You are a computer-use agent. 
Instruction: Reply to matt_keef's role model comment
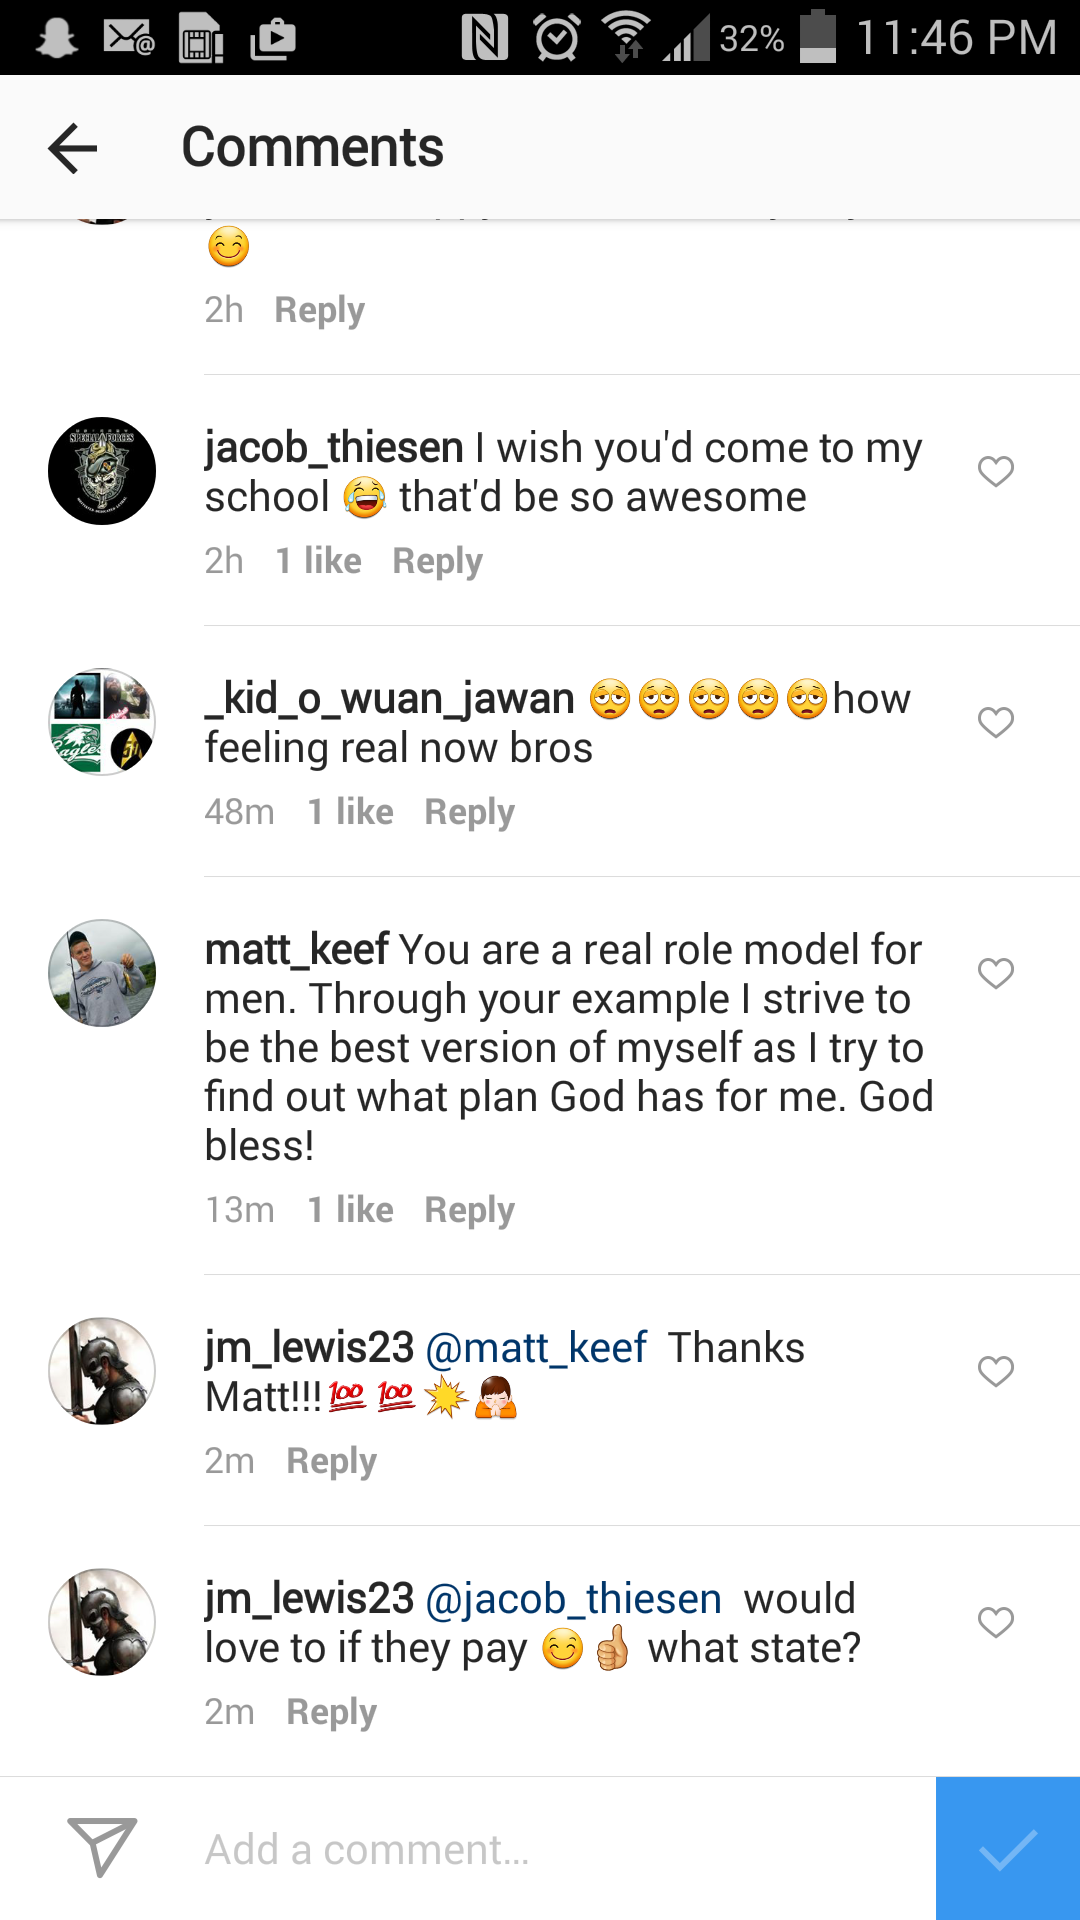pos(469,1210)
